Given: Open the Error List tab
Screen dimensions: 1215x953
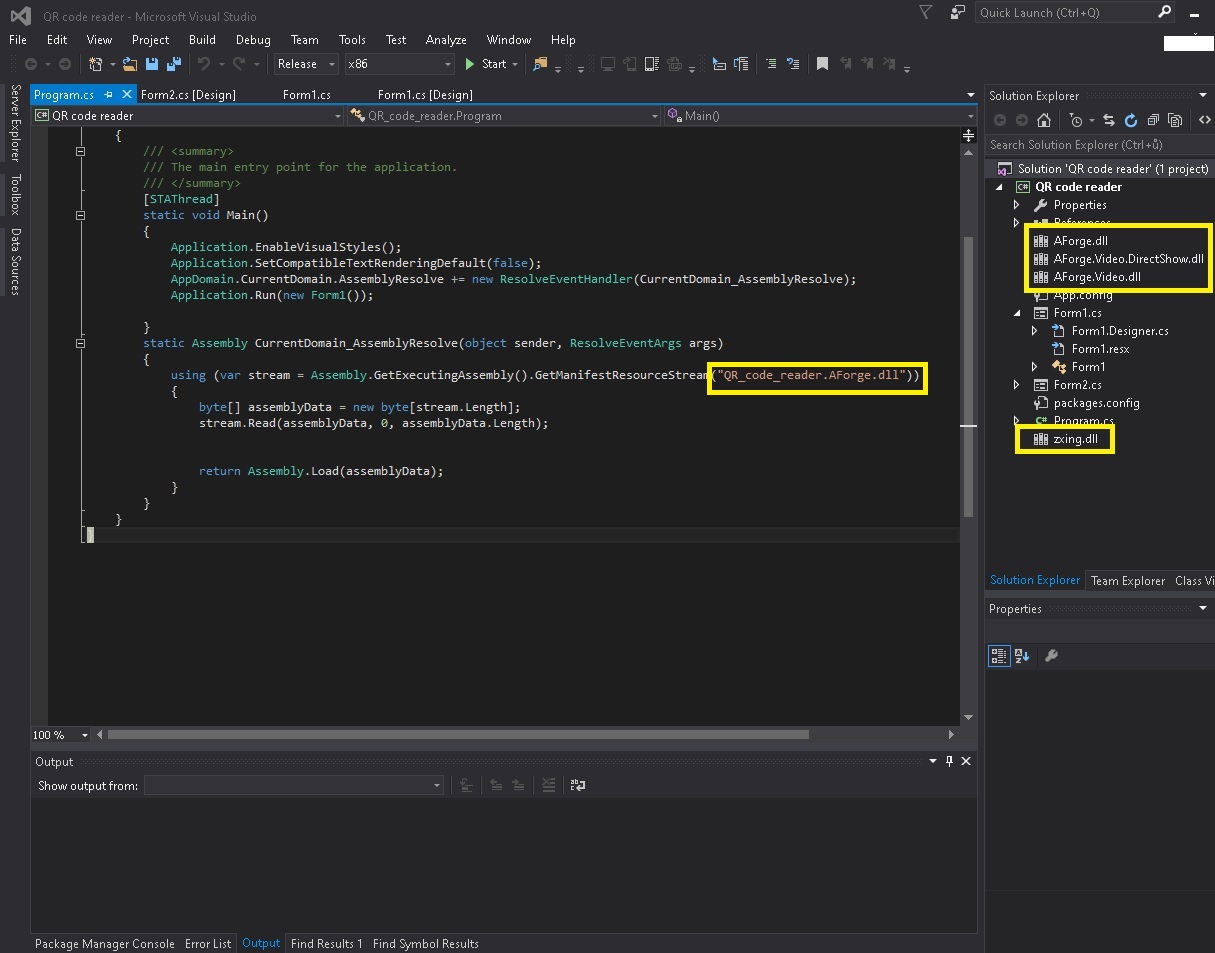Looking at the screenshot, I should 208,944.
